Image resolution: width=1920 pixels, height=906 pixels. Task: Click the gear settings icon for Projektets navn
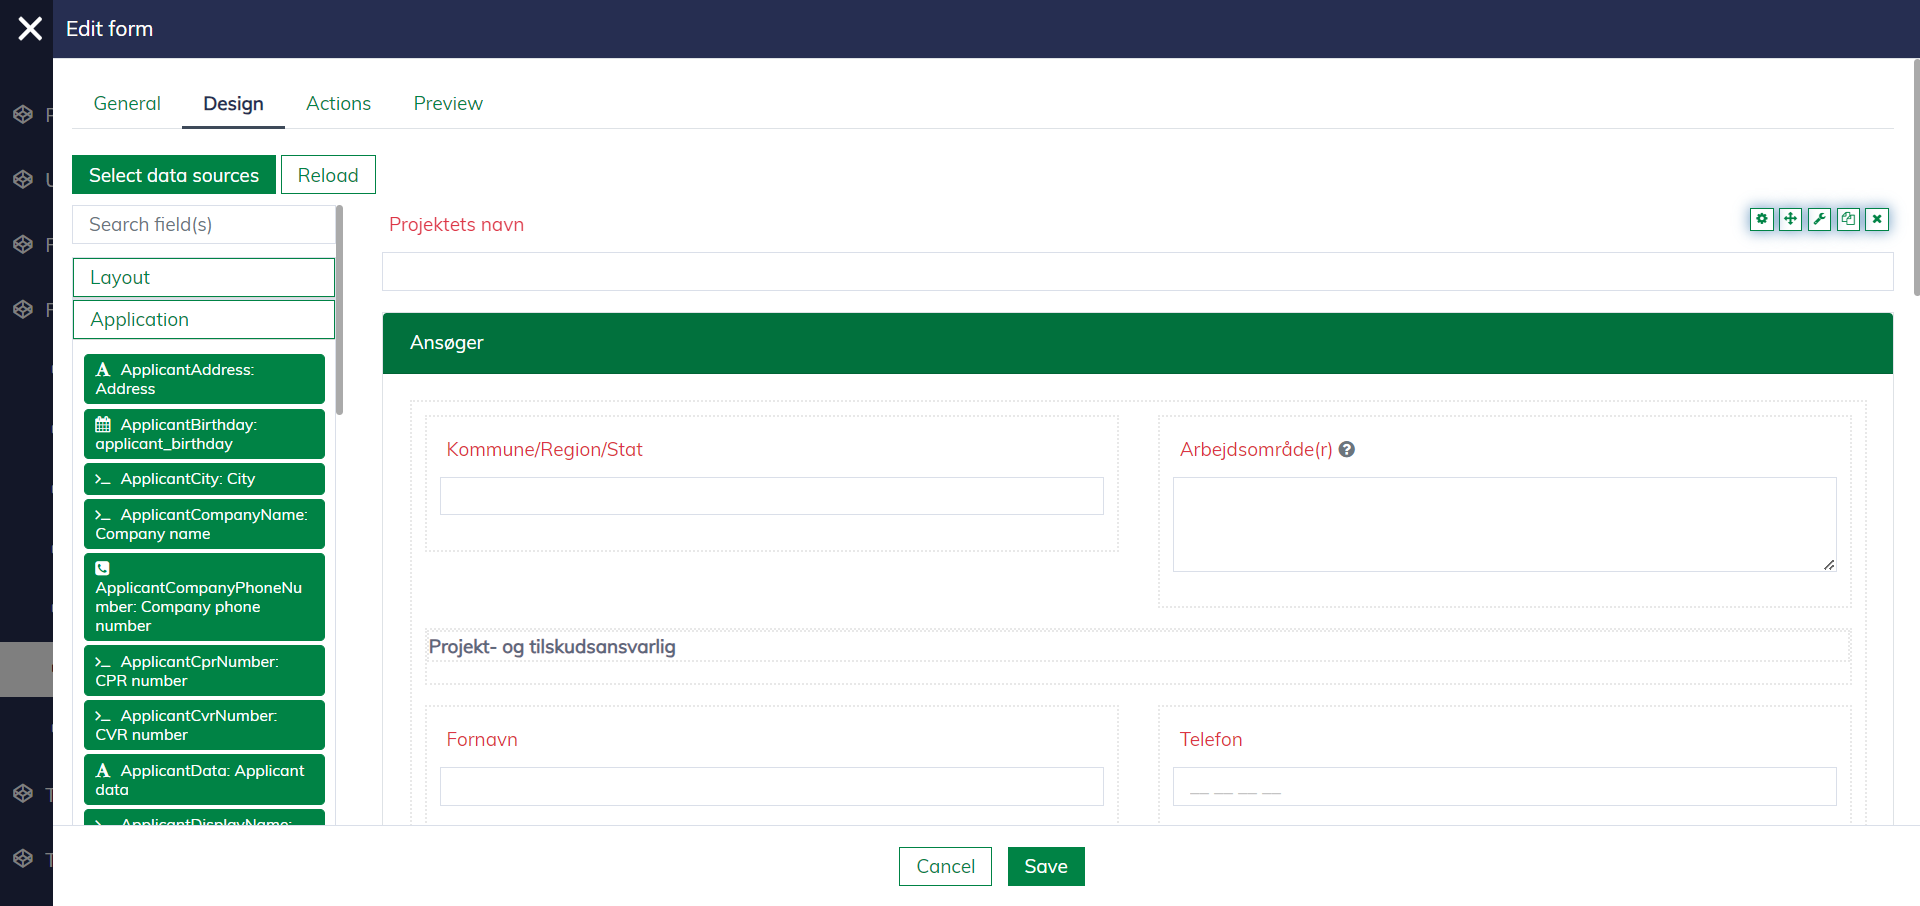coord(1761,219)
